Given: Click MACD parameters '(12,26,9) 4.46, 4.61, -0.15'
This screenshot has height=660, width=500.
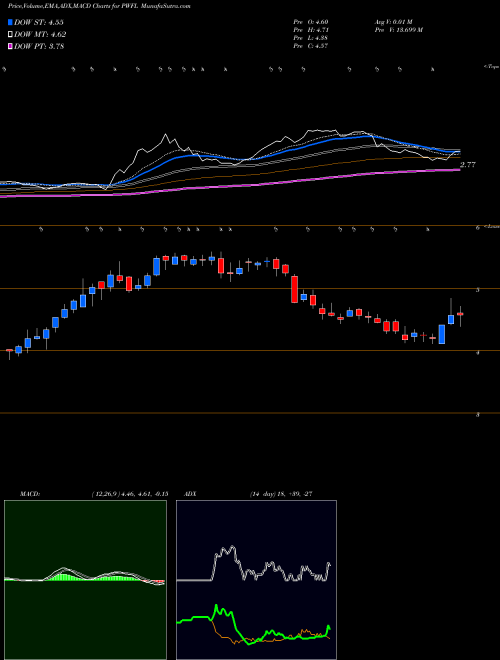Looking at the screenshot, I should pyautogui.click(x=129, y=494).
